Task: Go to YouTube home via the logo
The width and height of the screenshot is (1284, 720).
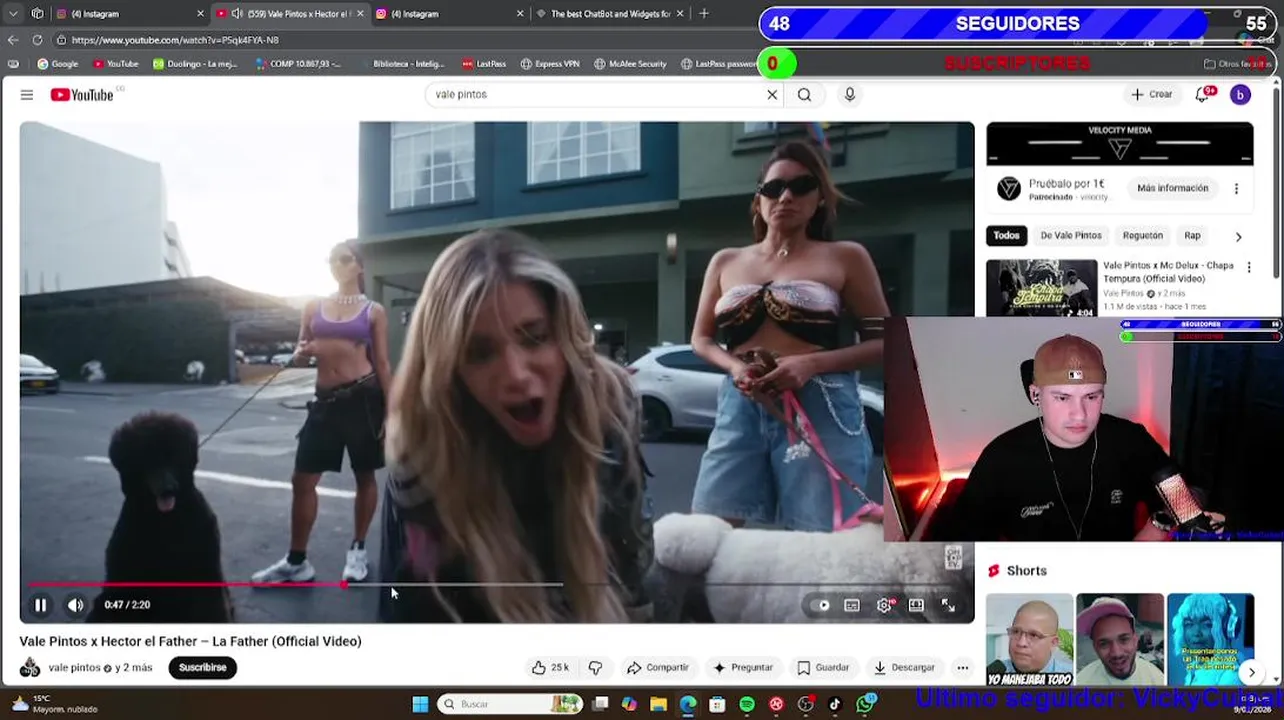Action: point(82,94)
